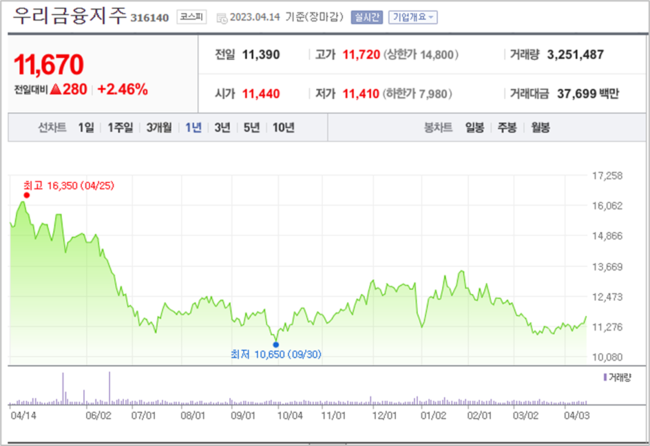Click the red up-triangle 280 change
This screenshot has height=446, width=650.
[68, 90]
